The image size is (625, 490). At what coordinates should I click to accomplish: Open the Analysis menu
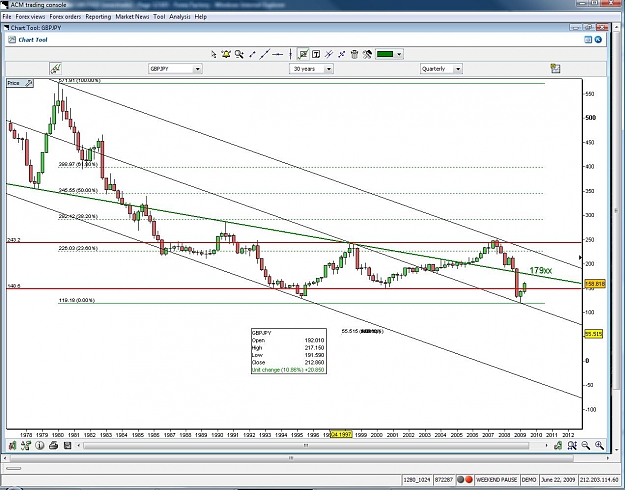pos(180,17)
